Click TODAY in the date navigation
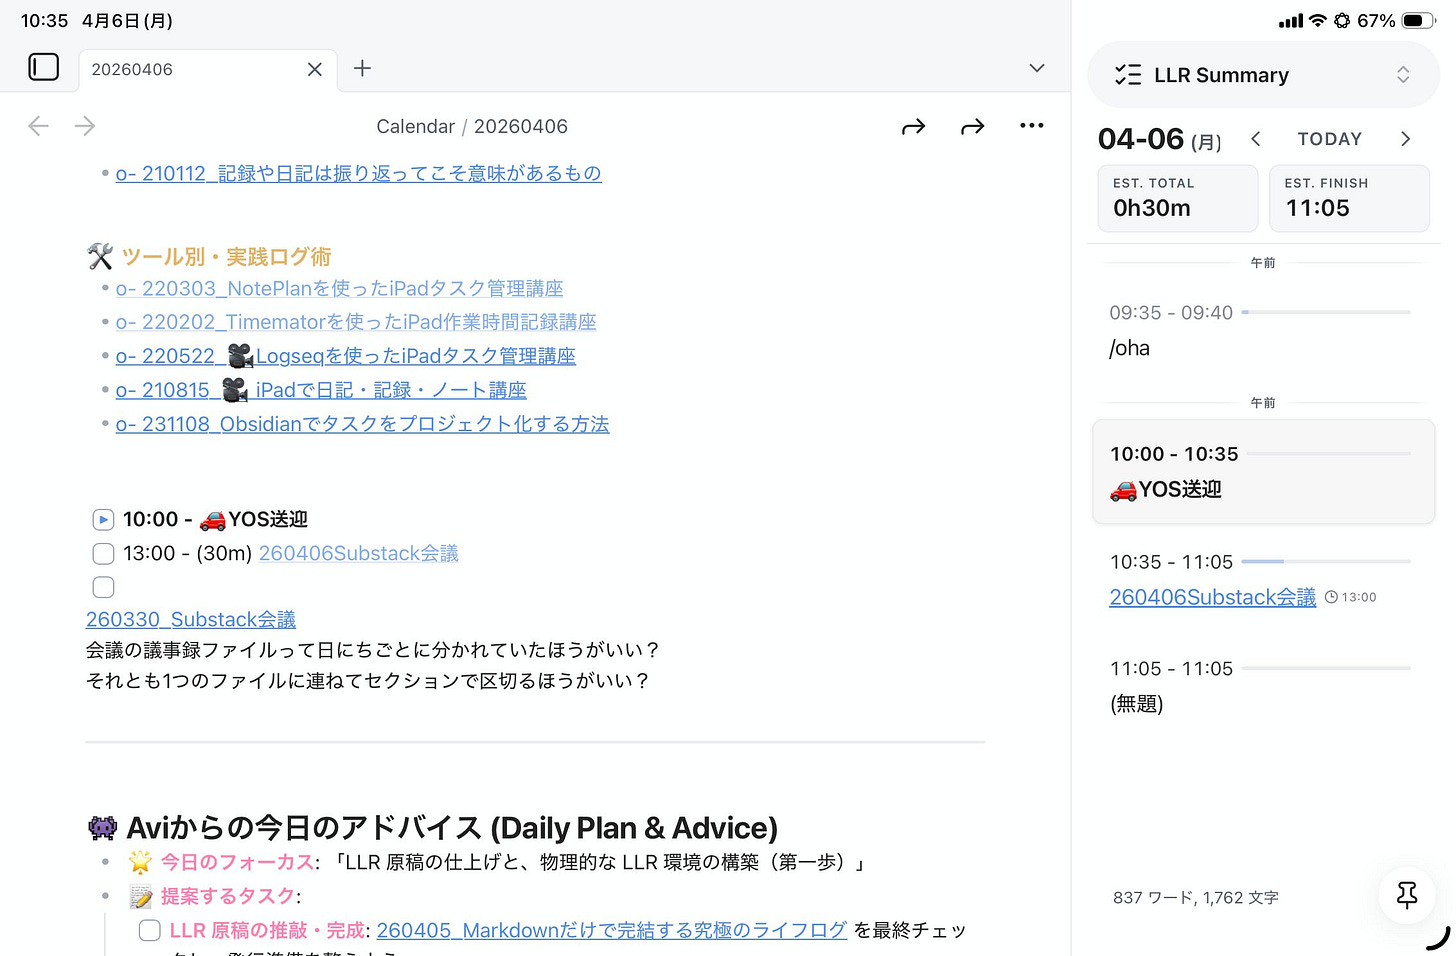Screen dimensions: 1456x956 [x=1329, y=138]
